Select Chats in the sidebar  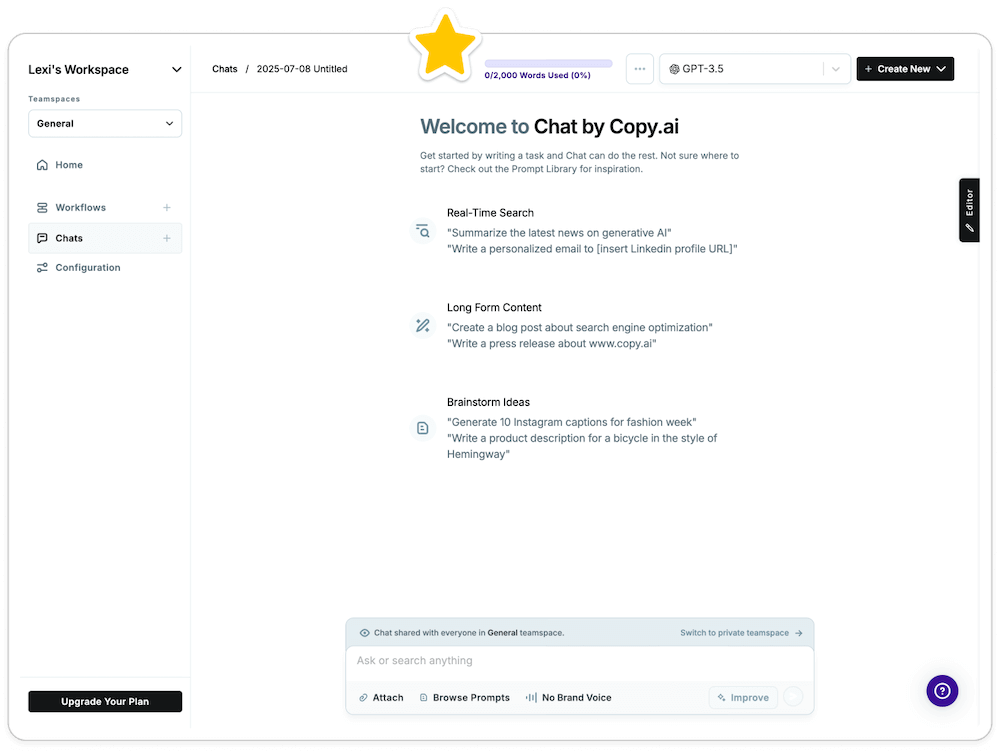click(69, 238)
